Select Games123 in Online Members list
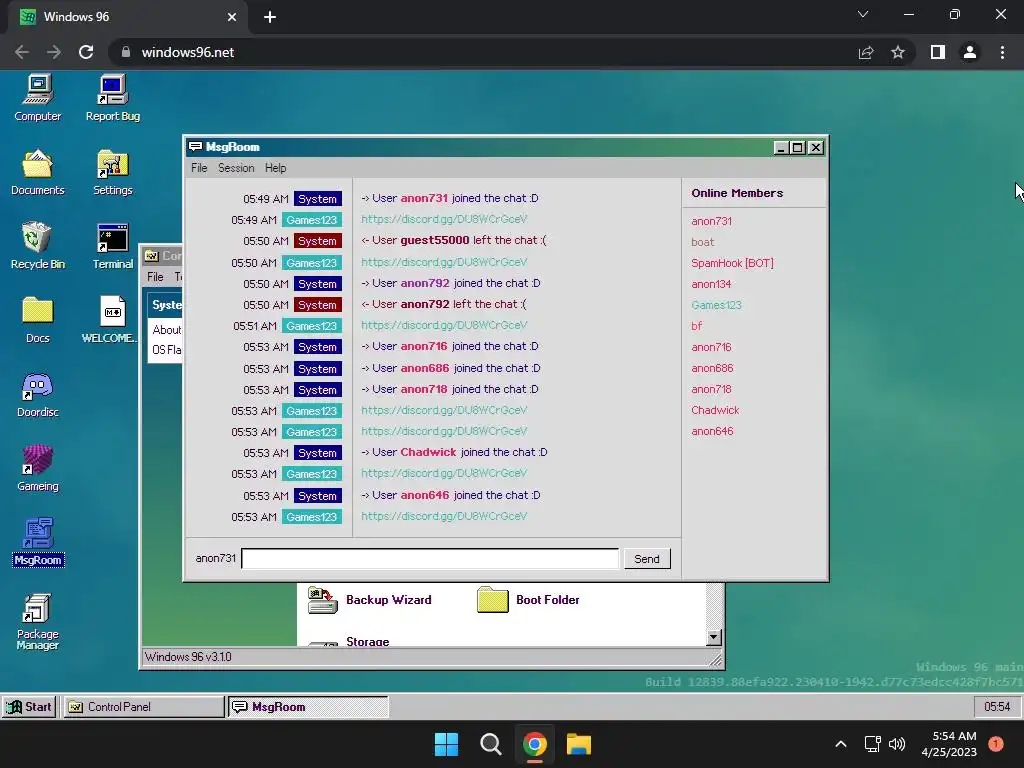The image size is (1024, 768). pyautogui.click(x=716, y=305)
